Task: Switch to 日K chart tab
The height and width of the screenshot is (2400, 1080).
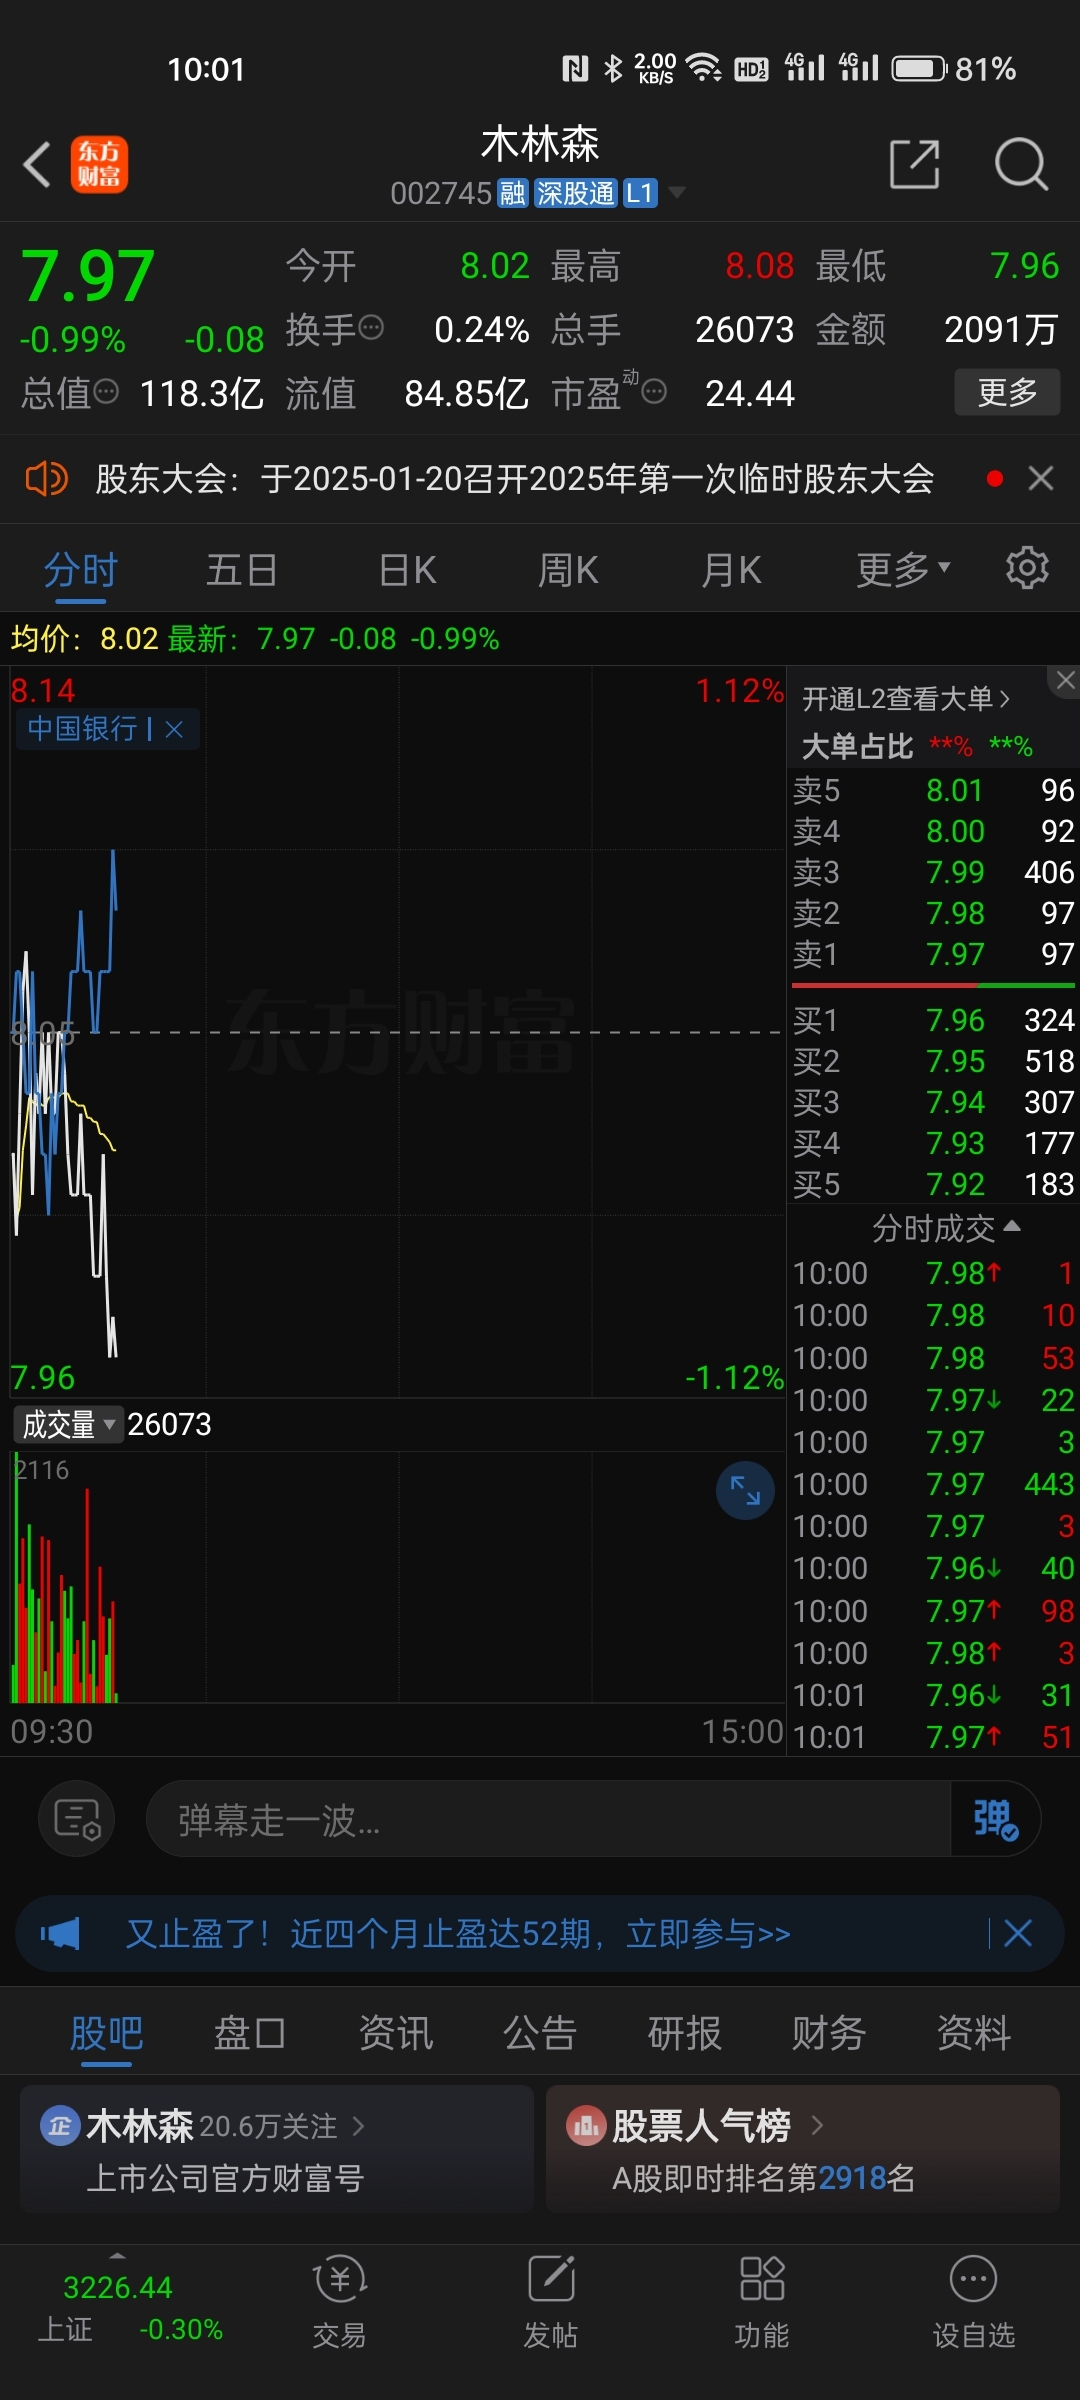Action: 408,571
